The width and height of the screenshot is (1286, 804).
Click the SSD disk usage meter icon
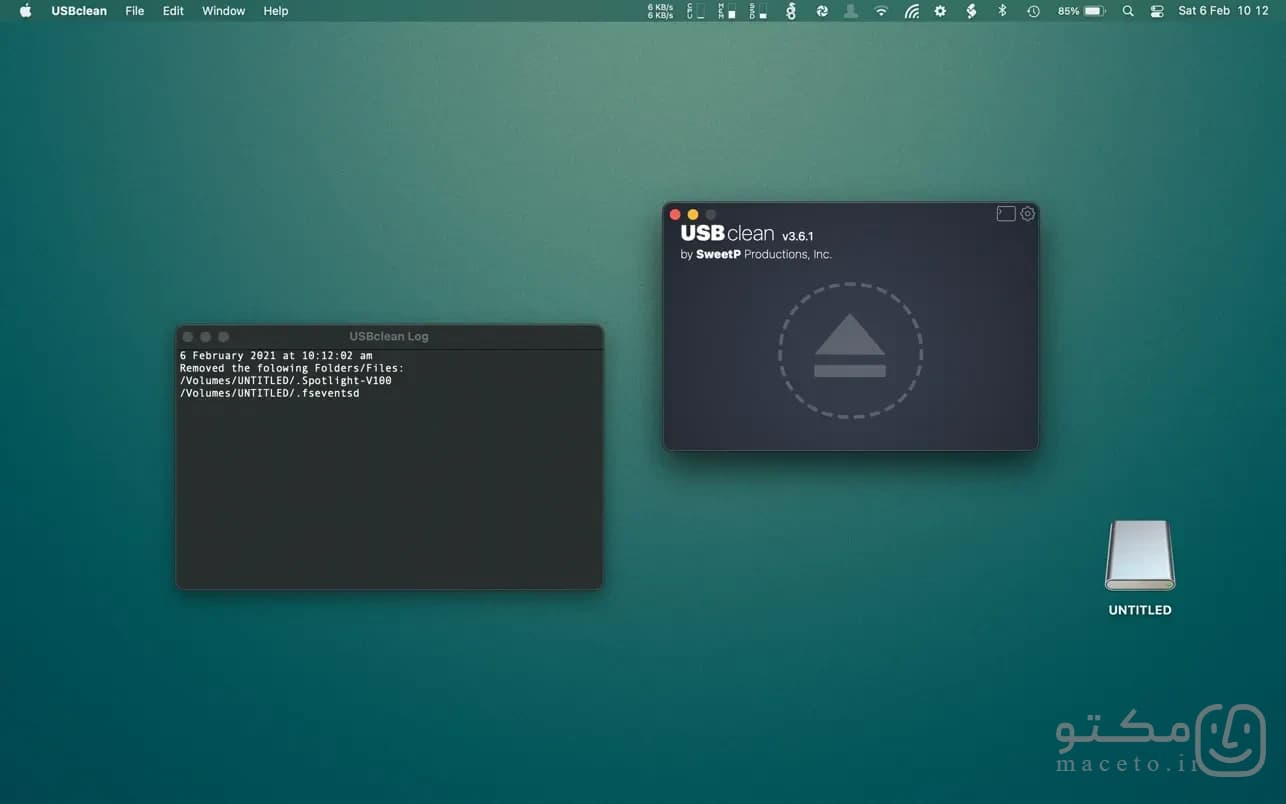click(x=758, y=11)
